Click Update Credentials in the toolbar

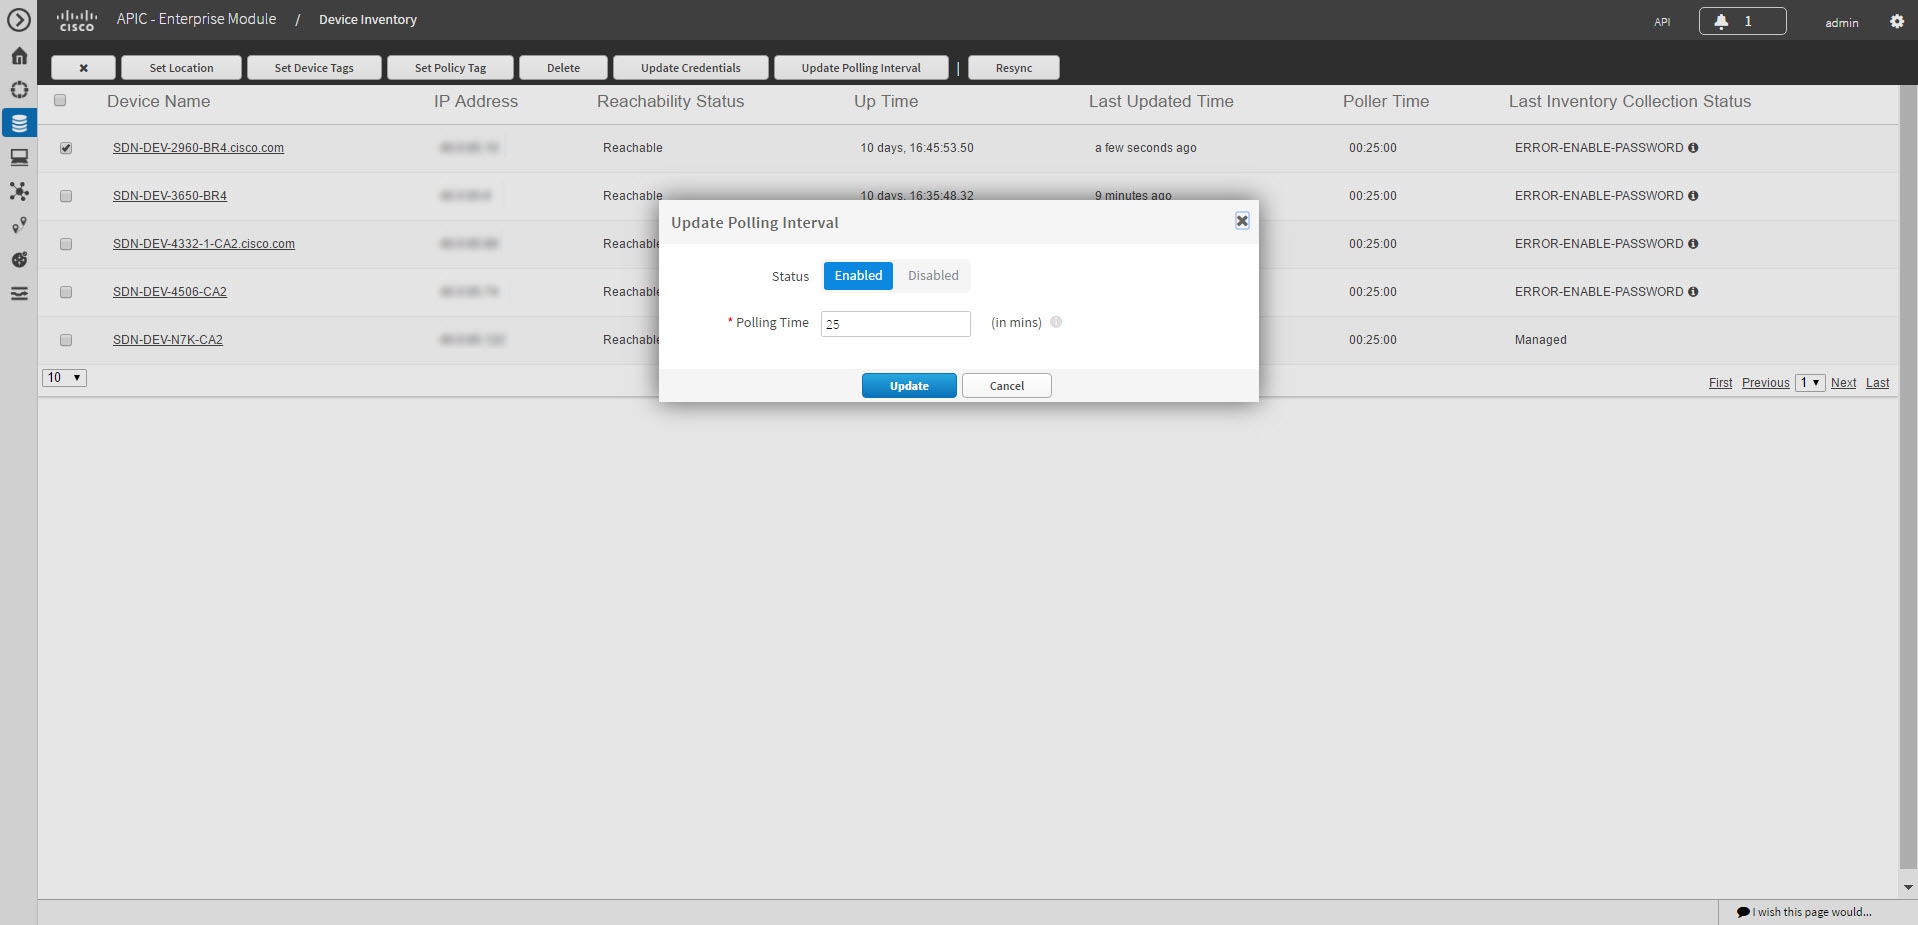690,67
